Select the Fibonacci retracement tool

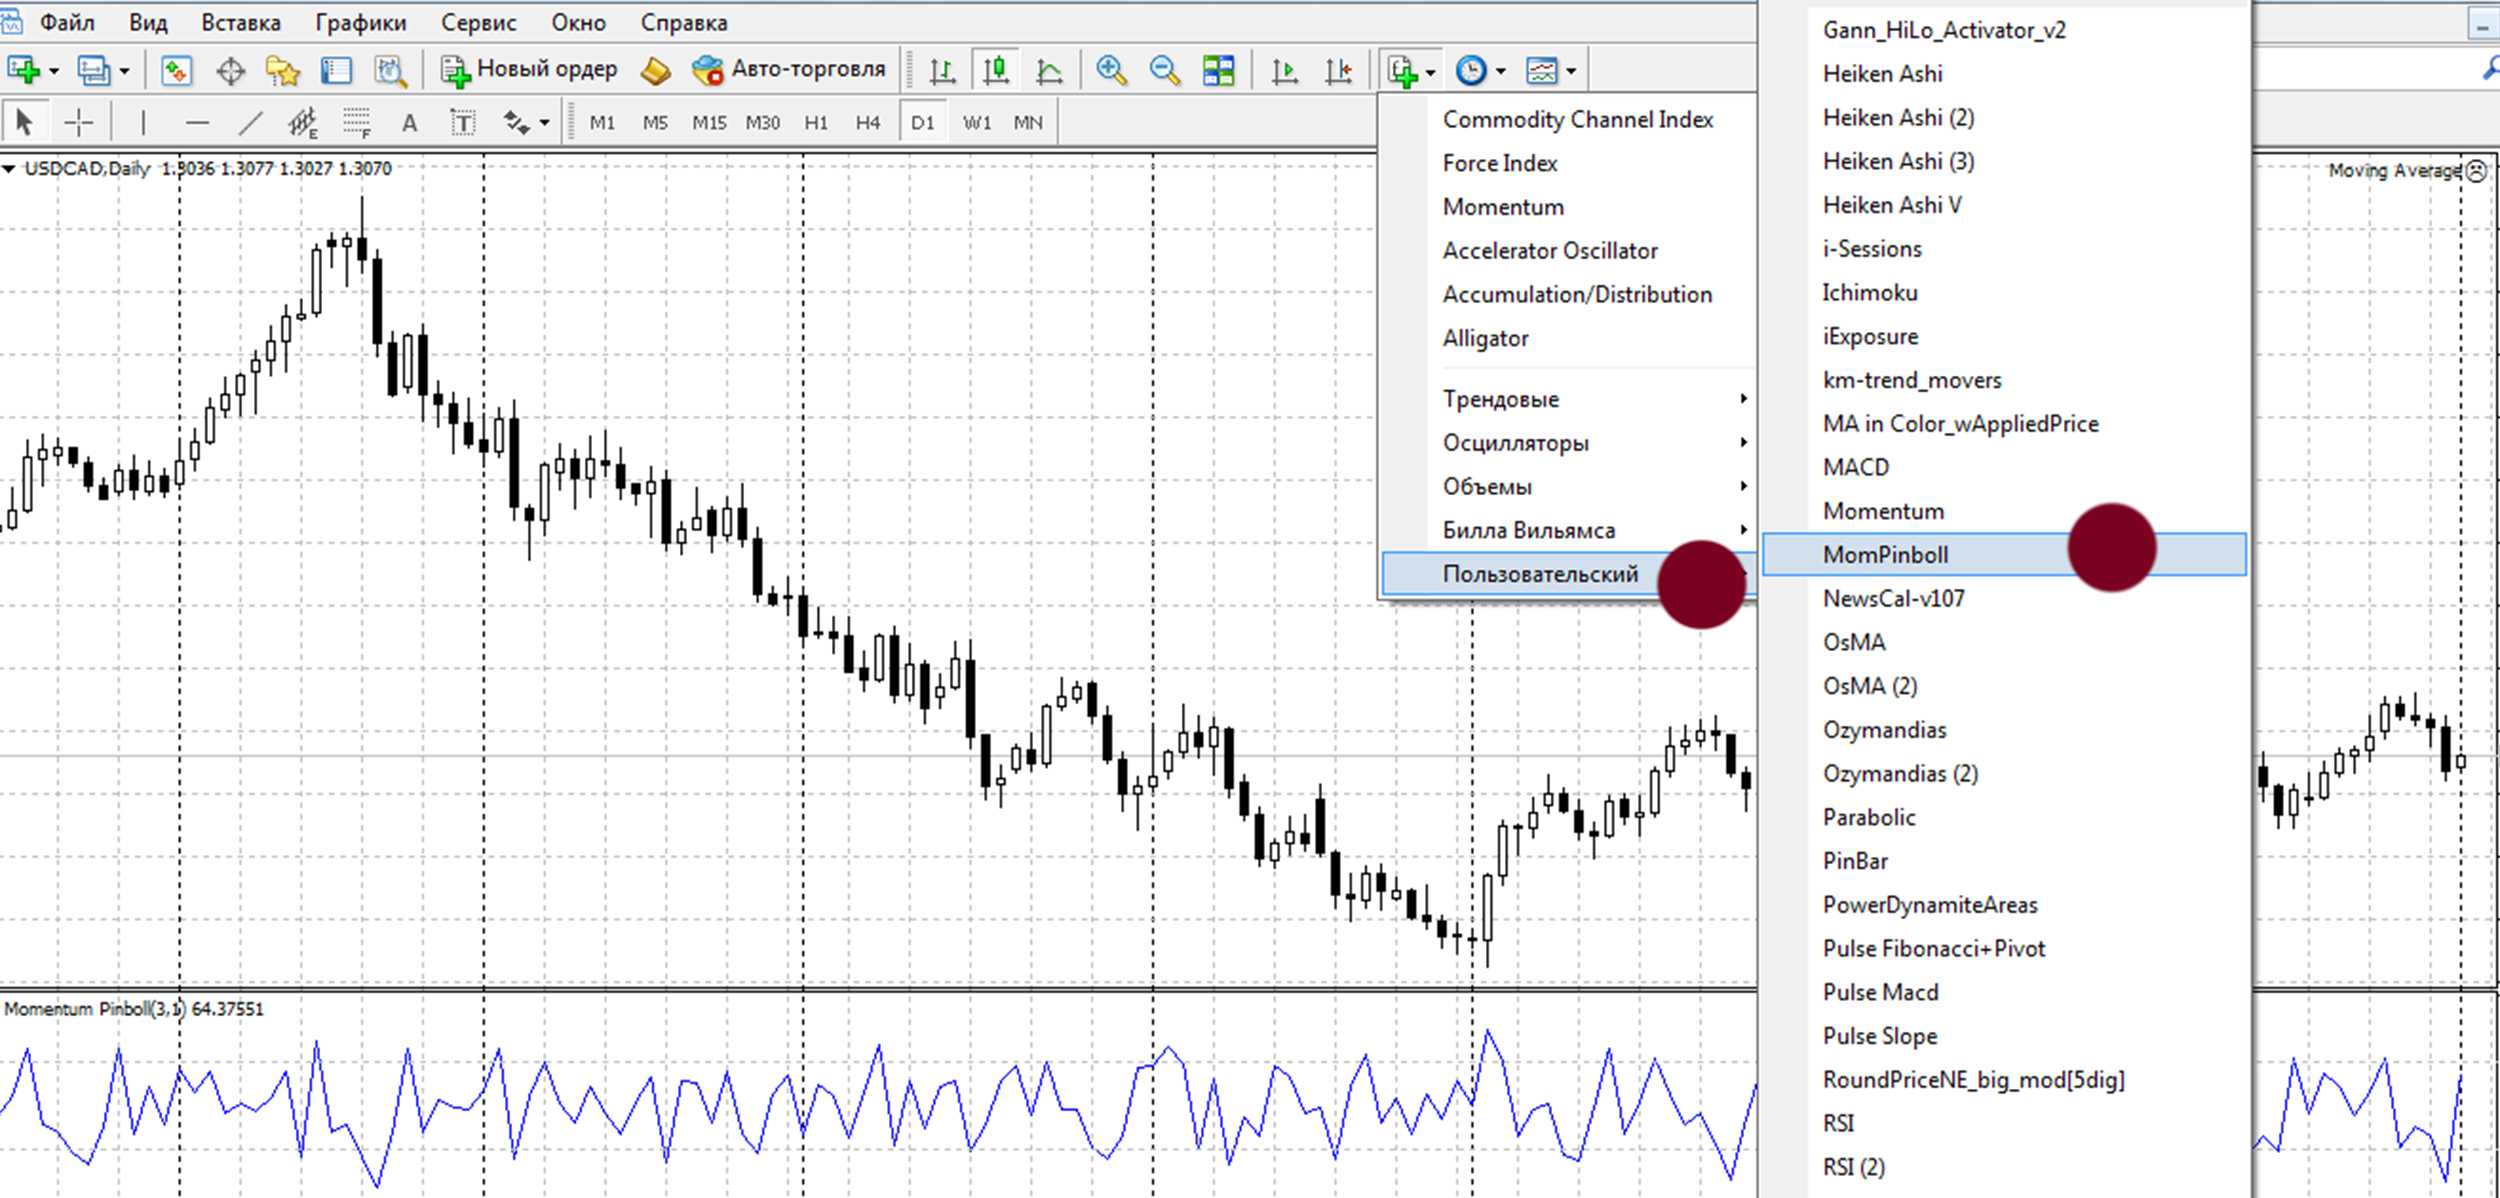(x=356, y=122)
